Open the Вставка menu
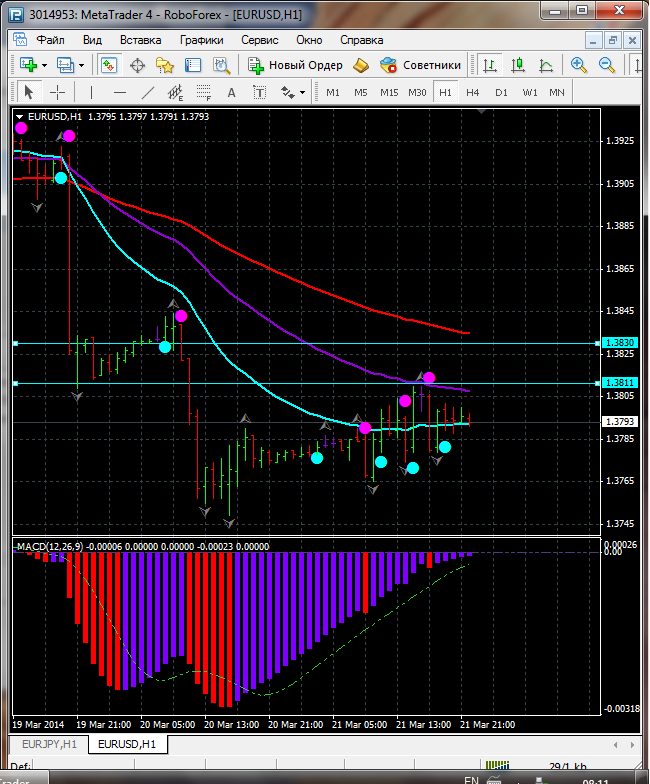The image size is (650, 784). 140,40
